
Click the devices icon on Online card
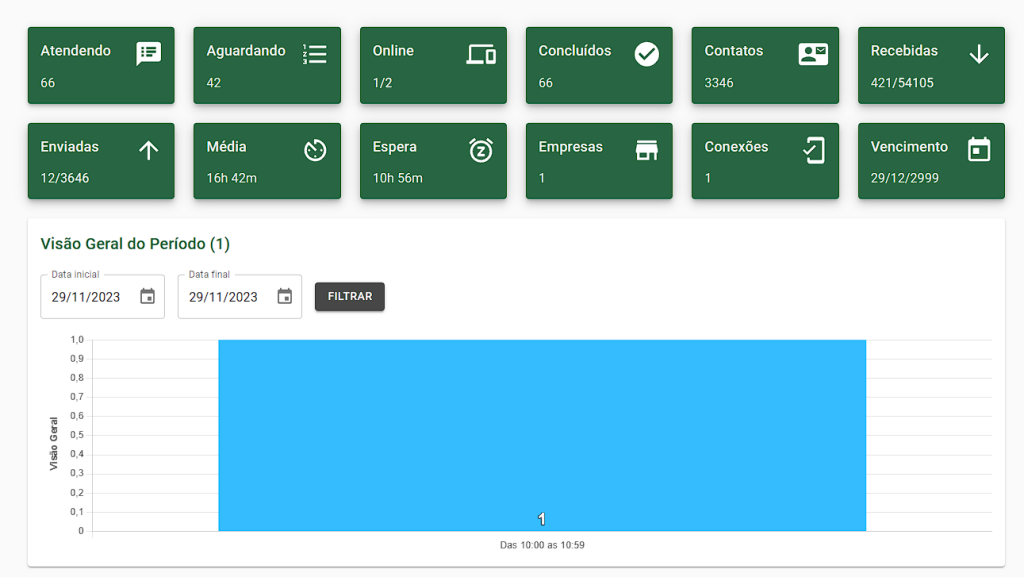(481, 54)
